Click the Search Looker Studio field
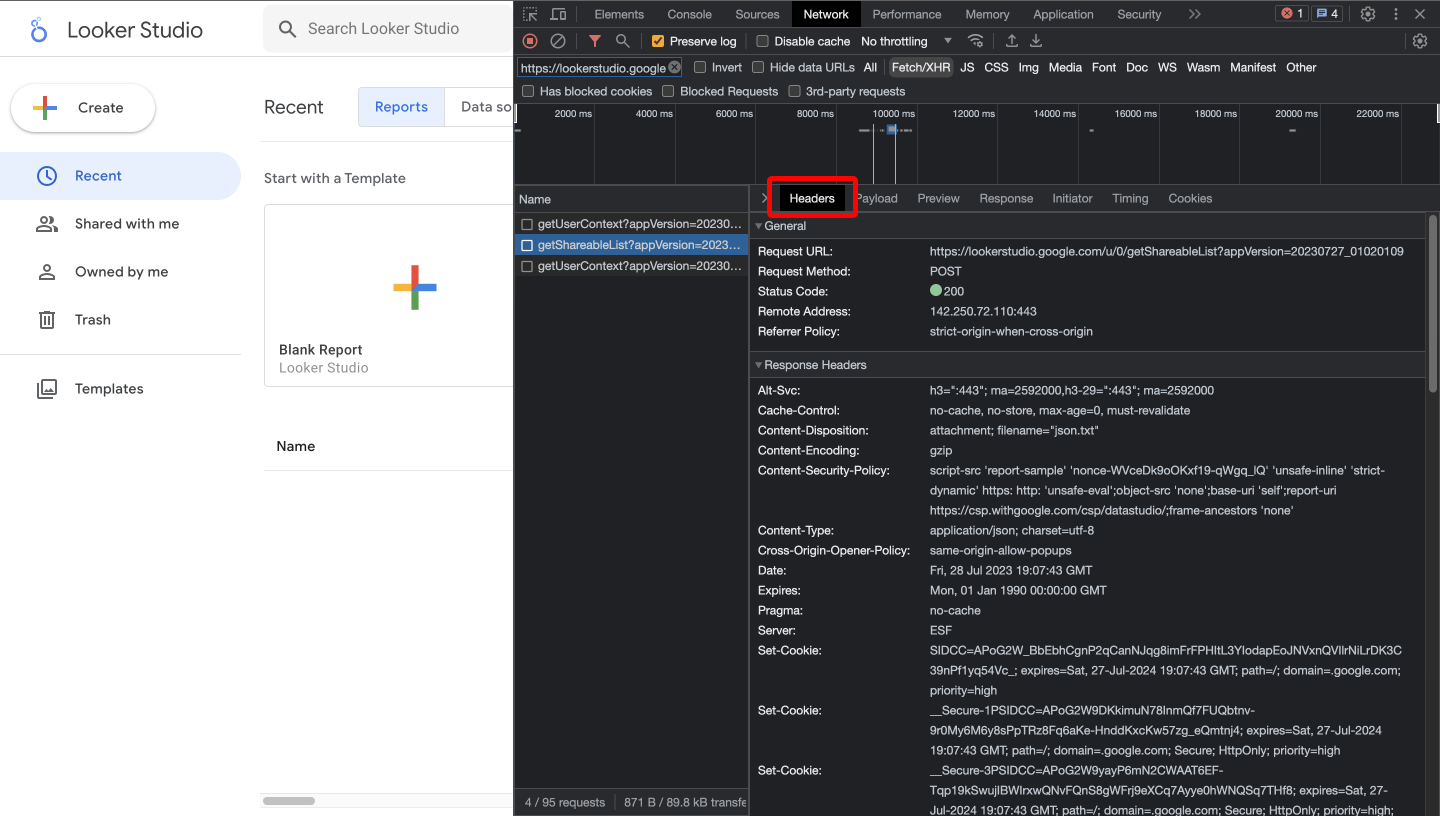Screen dimensions: 1440x816 tap(400, 29)
